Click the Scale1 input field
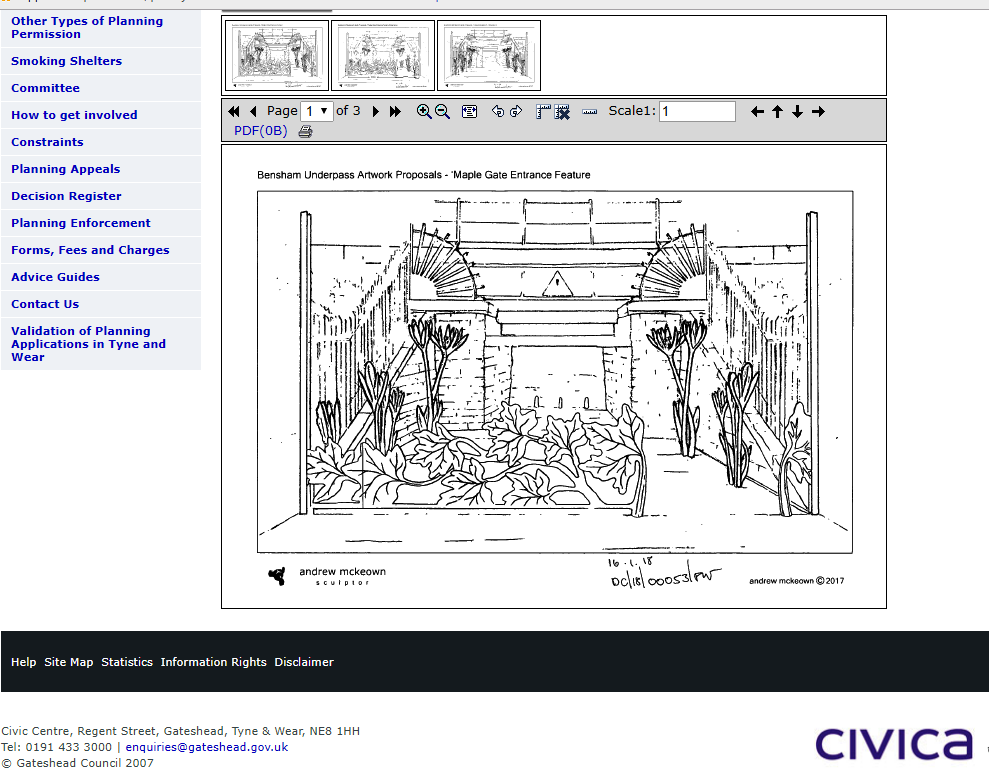The height and width of the screenshot is (768, 989). (697, 112)
